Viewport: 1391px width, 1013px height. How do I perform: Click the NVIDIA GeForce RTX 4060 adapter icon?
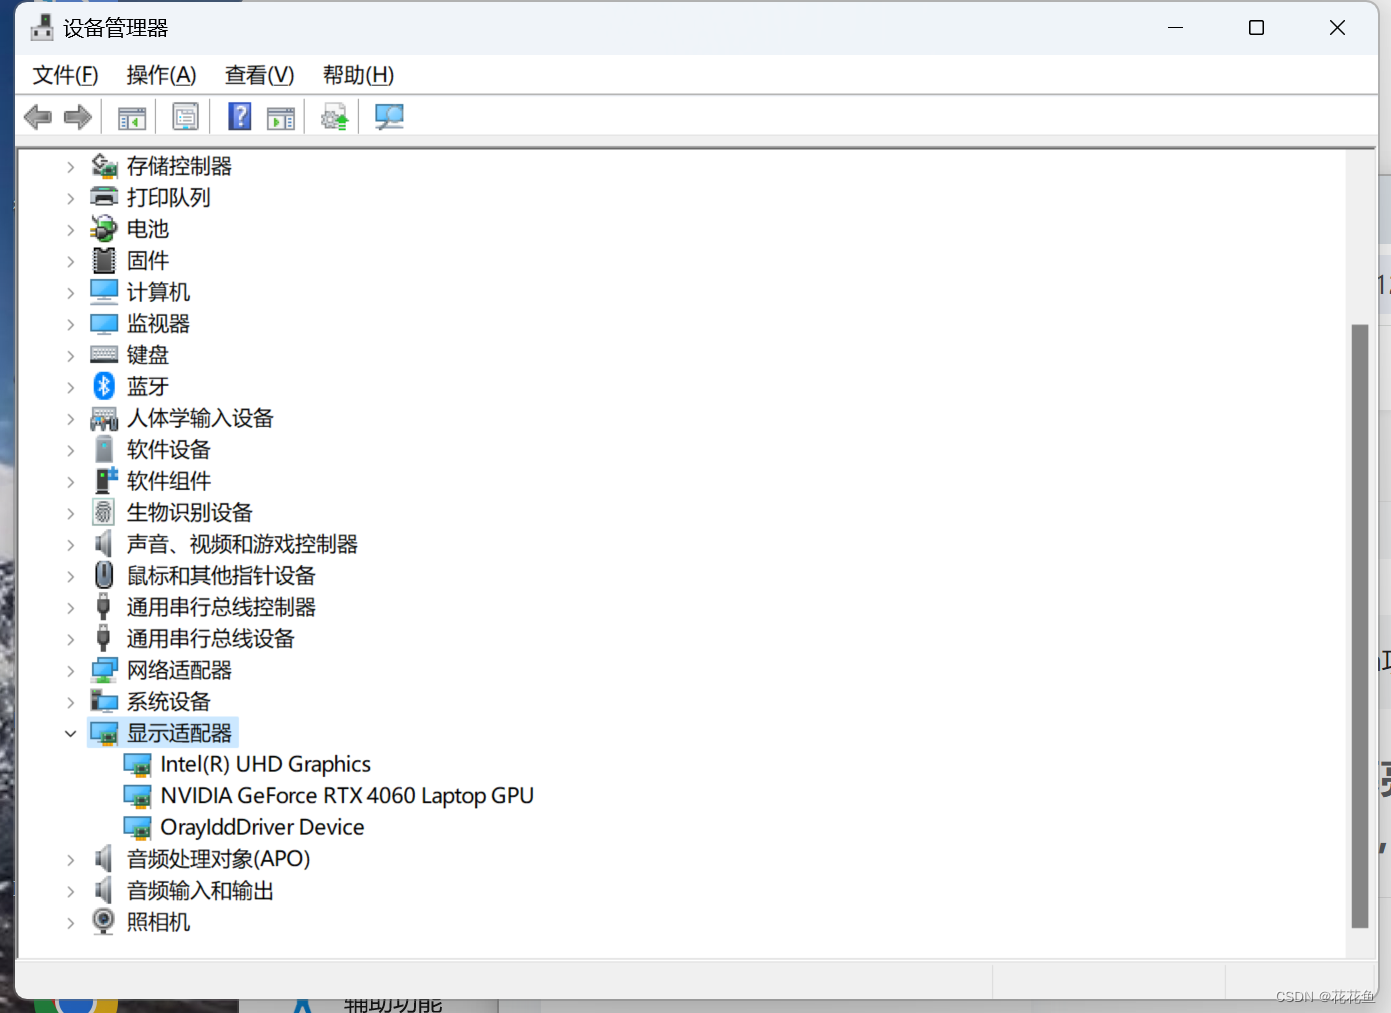(137, 796)
